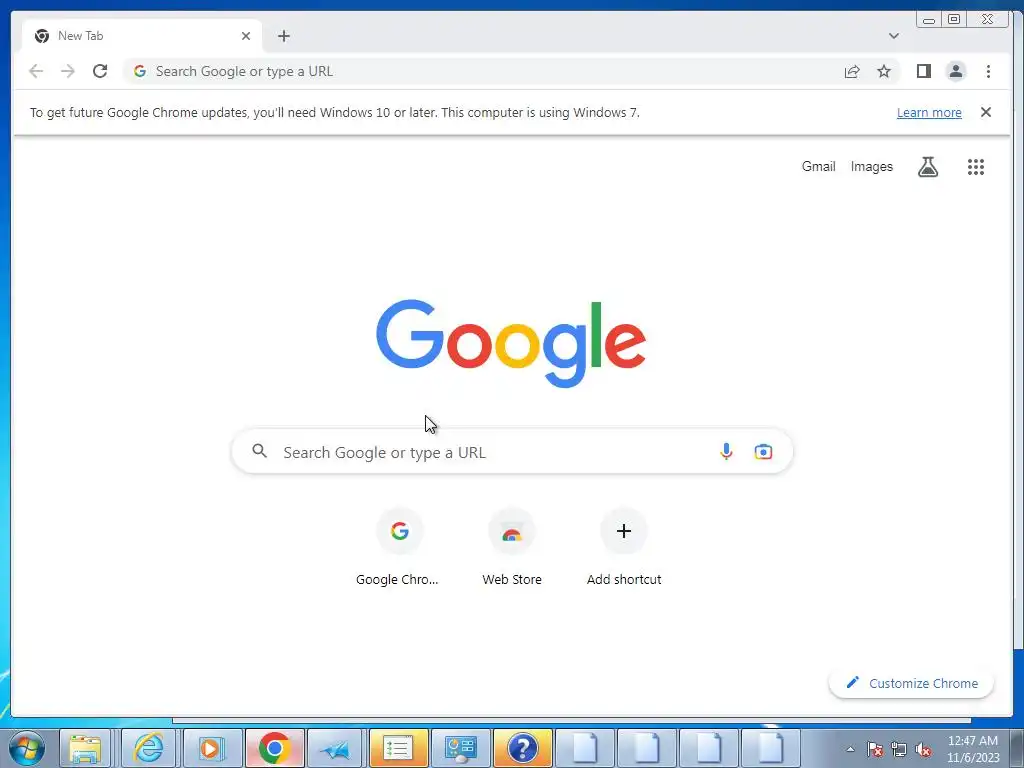Launch Internet Explorer from taskbar

[x=148, y=748]
